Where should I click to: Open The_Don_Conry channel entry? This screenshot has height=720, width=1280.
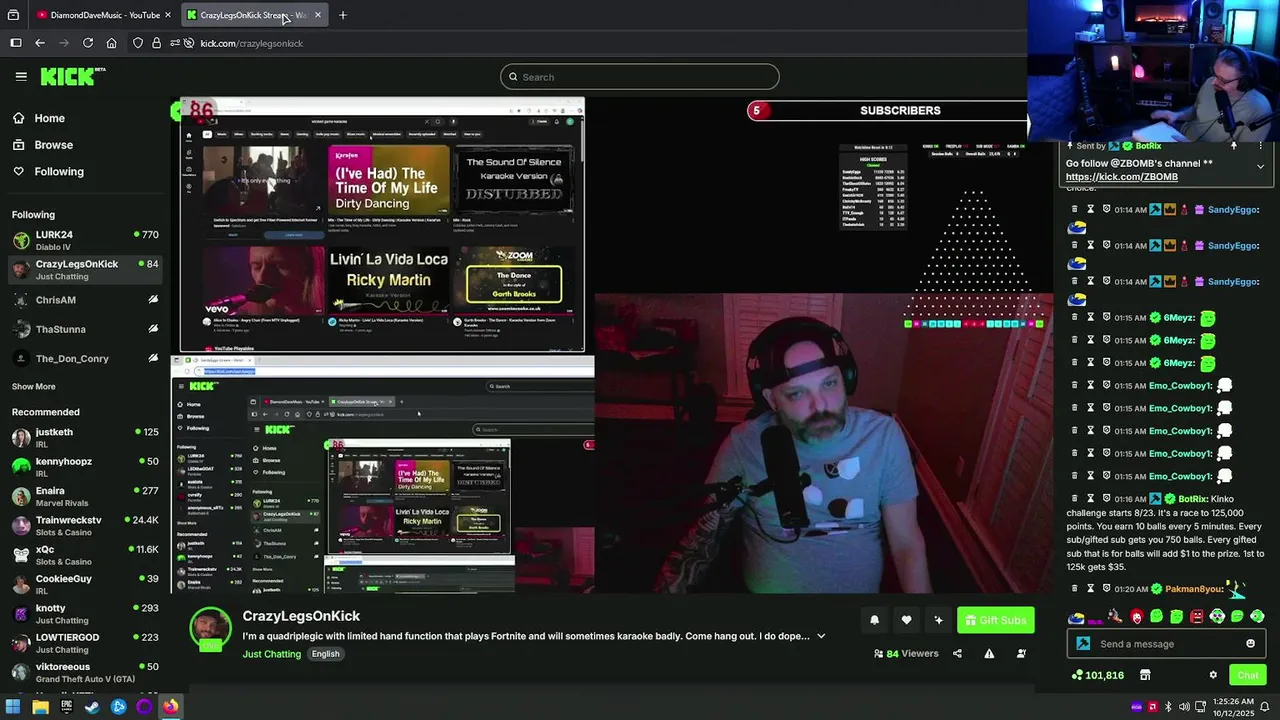pyautogui.click(x=85, y=358)
